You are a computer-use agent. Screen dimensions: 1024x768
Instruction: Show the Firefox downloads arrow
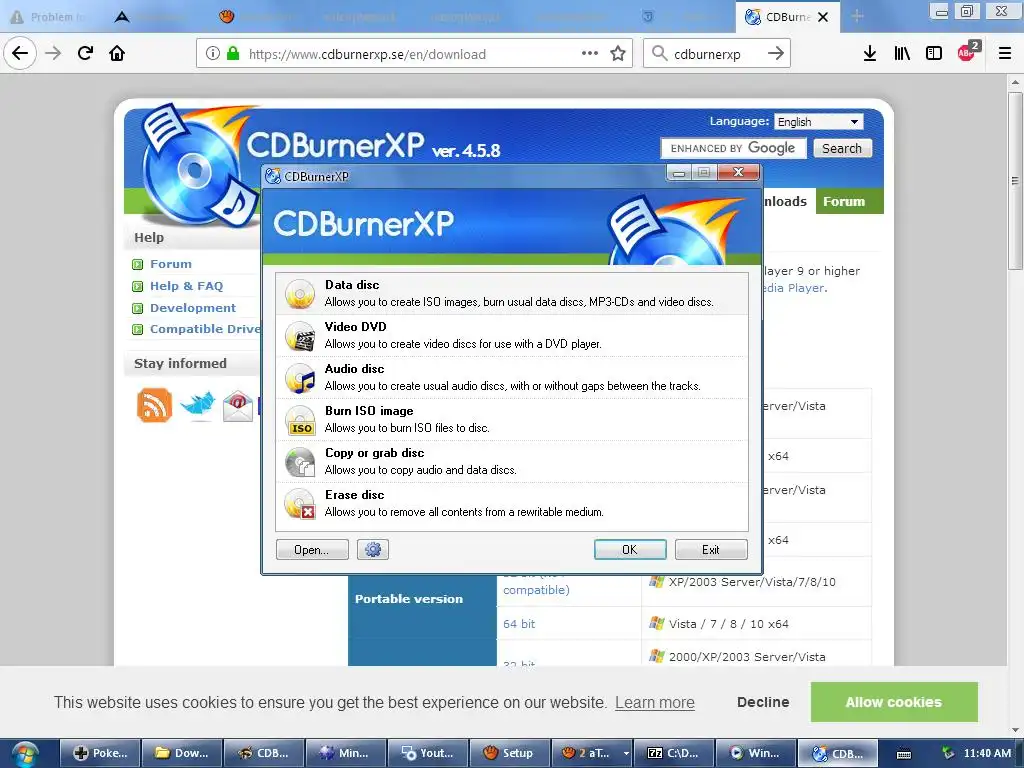[x=870, y=54]
